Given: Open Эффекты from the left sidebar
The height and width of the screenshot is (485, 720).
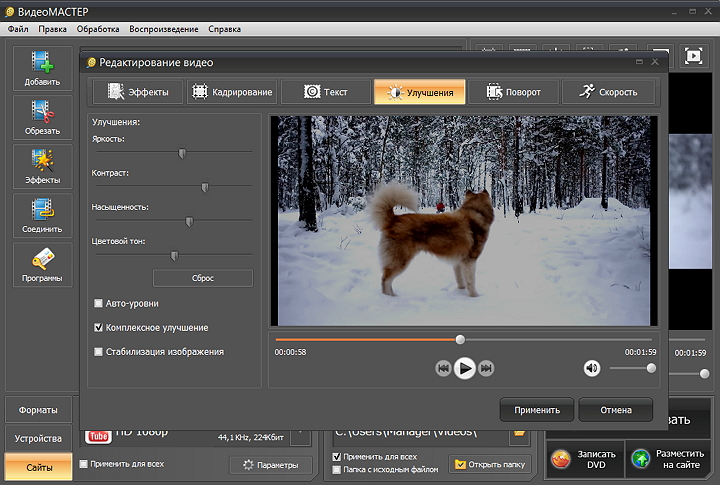Looking at the screenshot, I should [x=42, y=166].
